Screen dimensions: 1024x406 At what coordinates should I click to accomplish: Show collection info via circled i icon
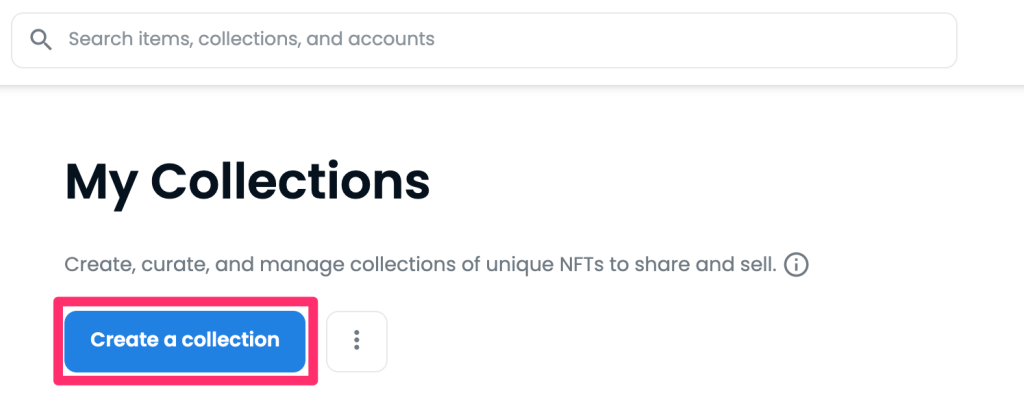click(796, 265)
